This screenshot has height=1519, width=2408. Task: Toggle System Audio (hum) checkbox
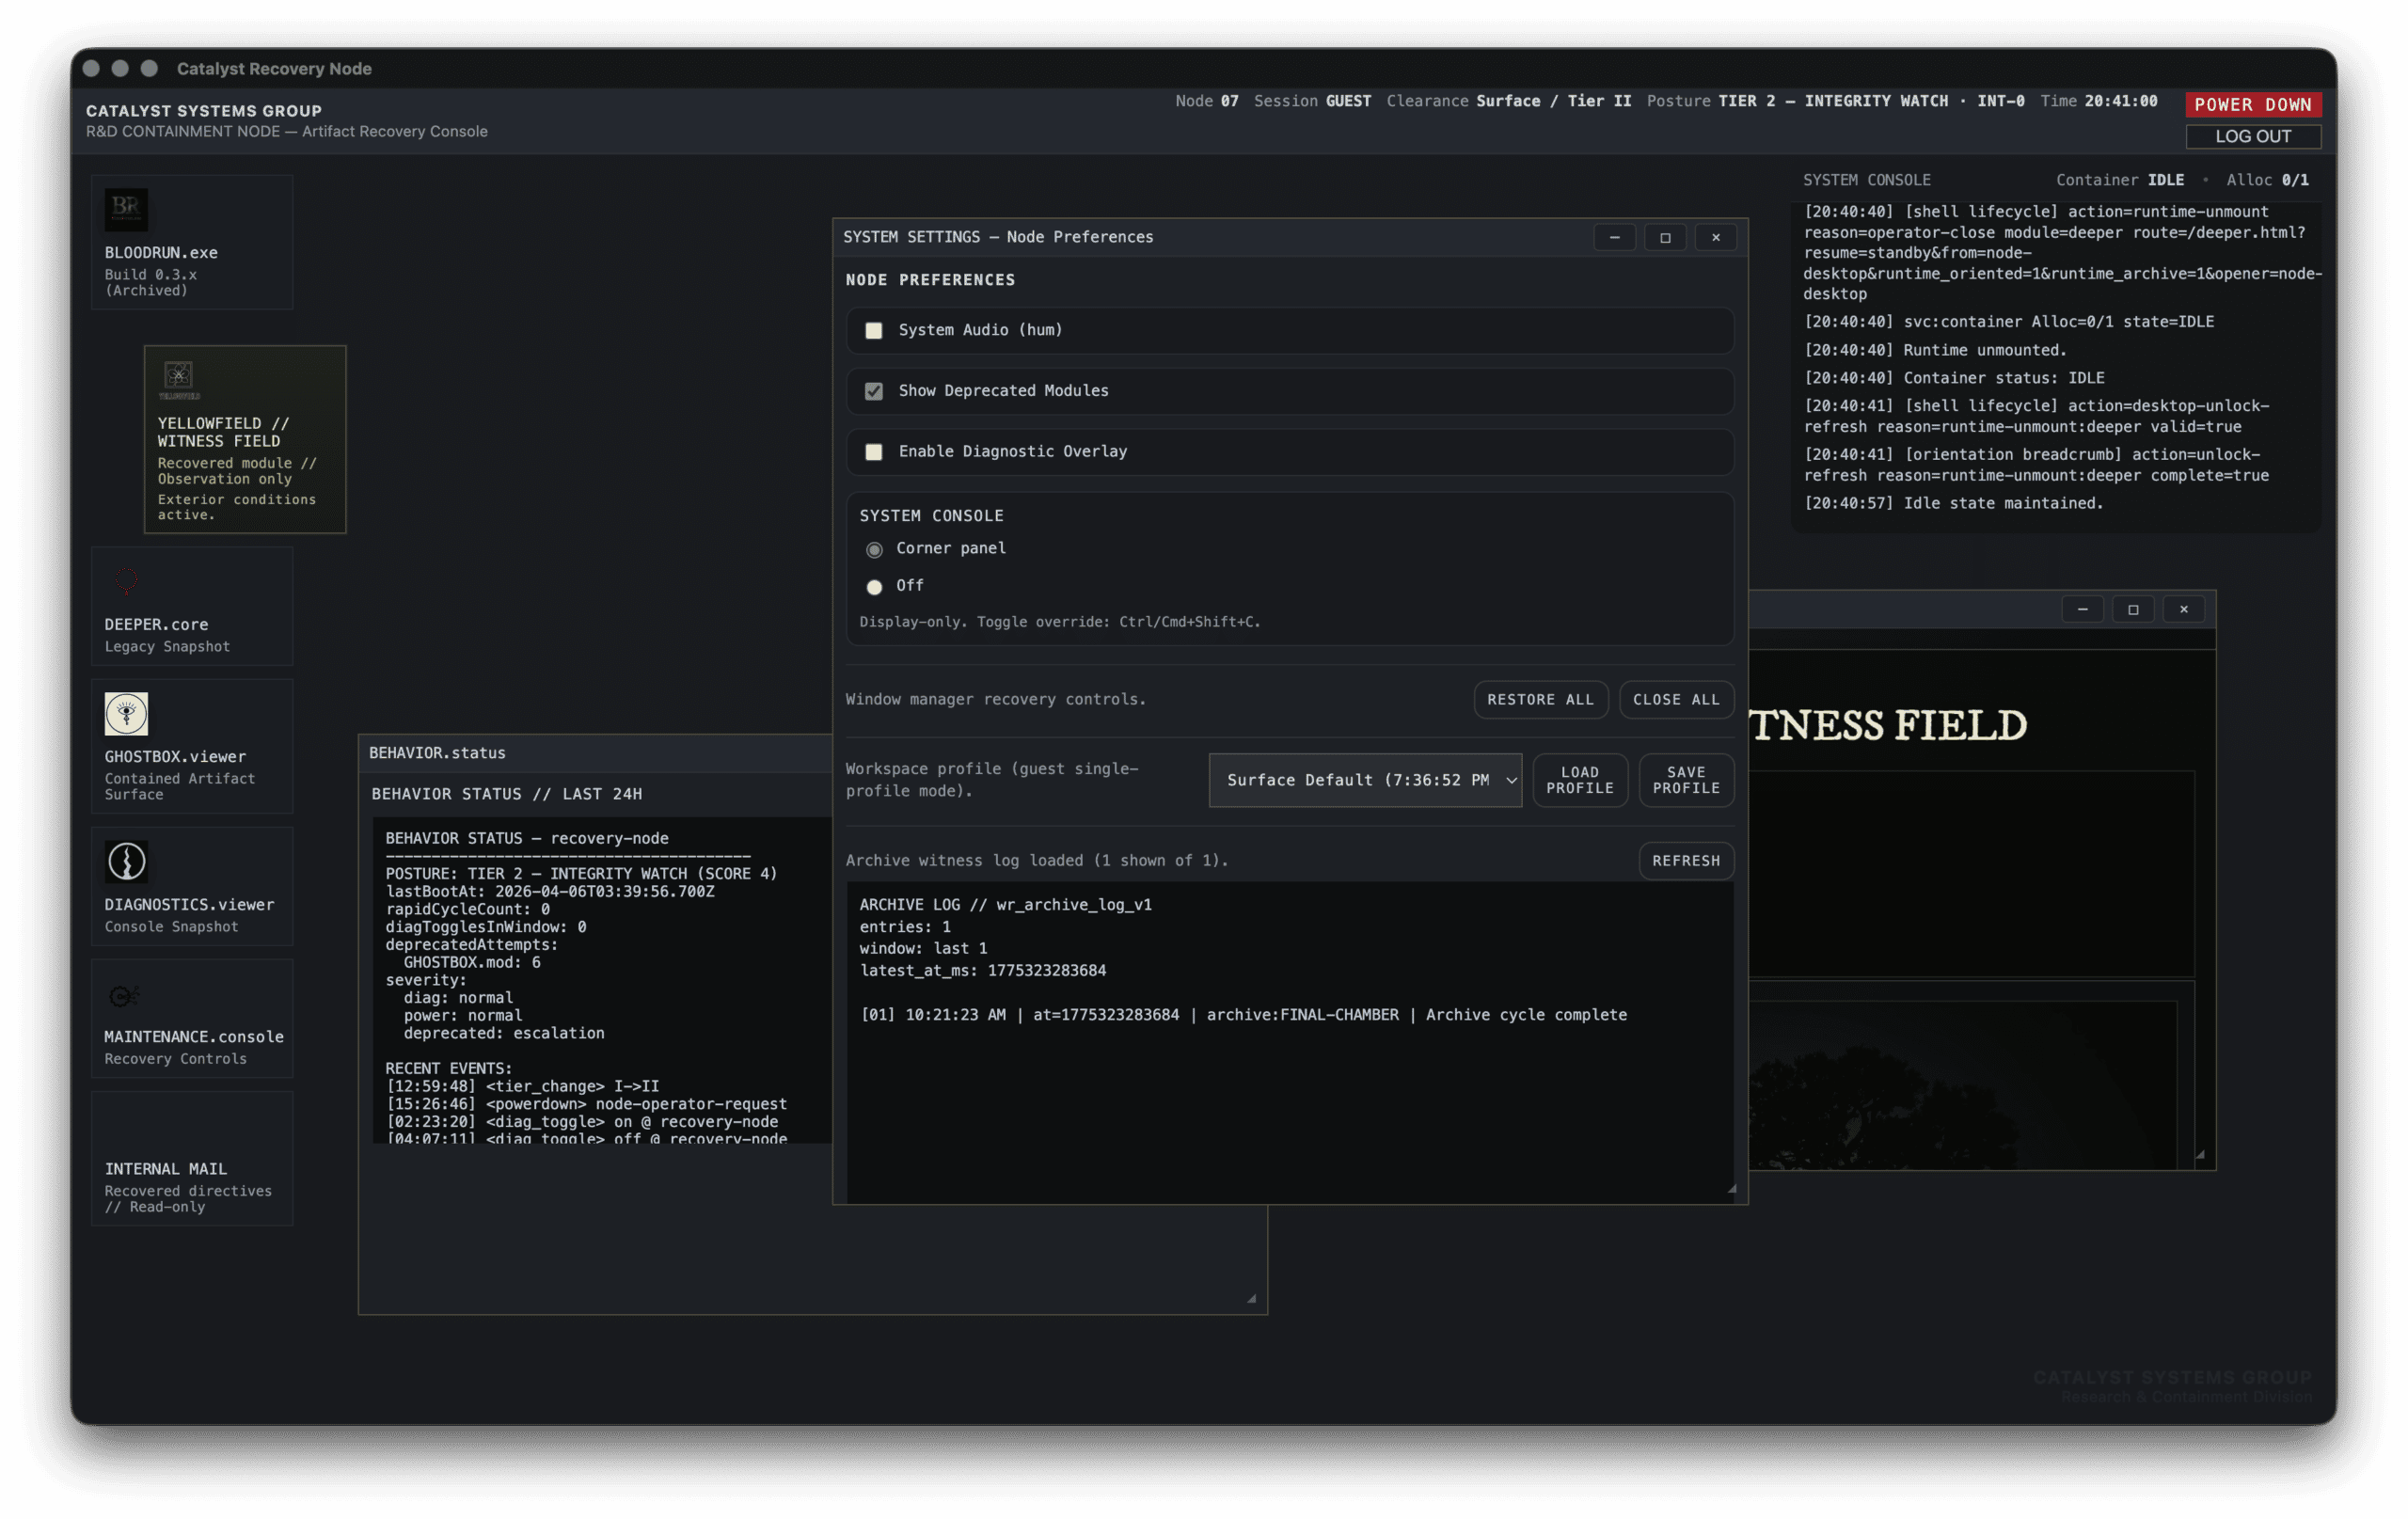(x=874, y=330)
